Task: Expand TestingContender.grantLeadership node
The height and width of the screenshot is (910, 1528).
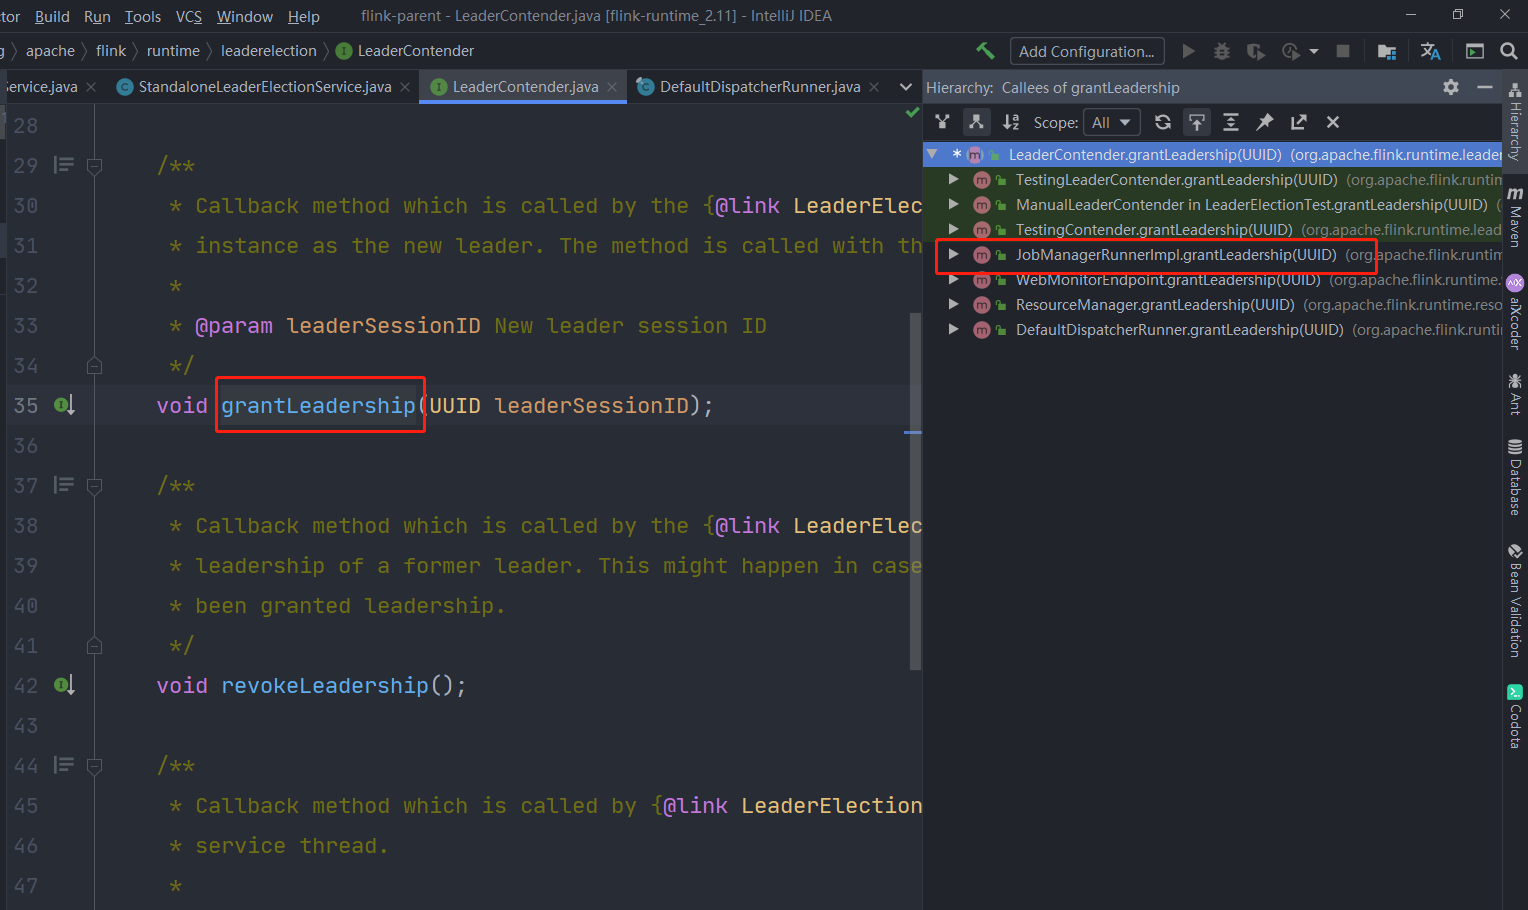Action: pyautogui.click(x=954, y=229)
